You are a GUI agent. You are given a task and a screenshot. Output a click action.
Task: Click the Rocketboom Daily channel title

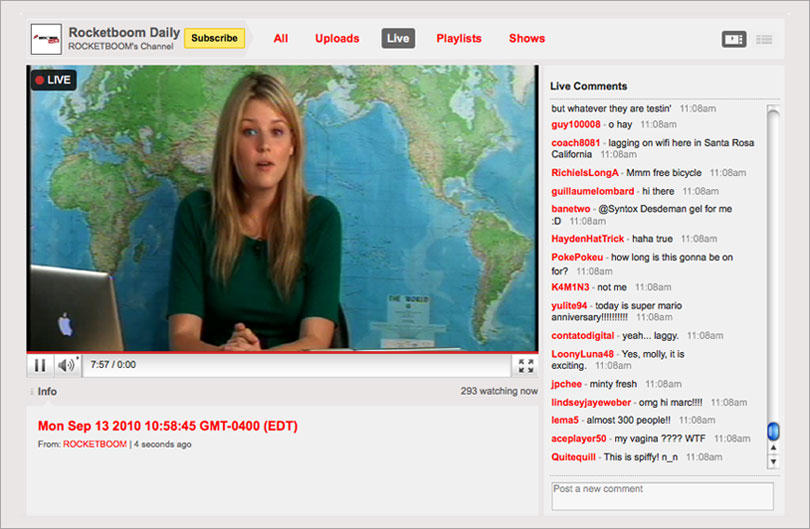pyautogui.click(x=124, y=33)
